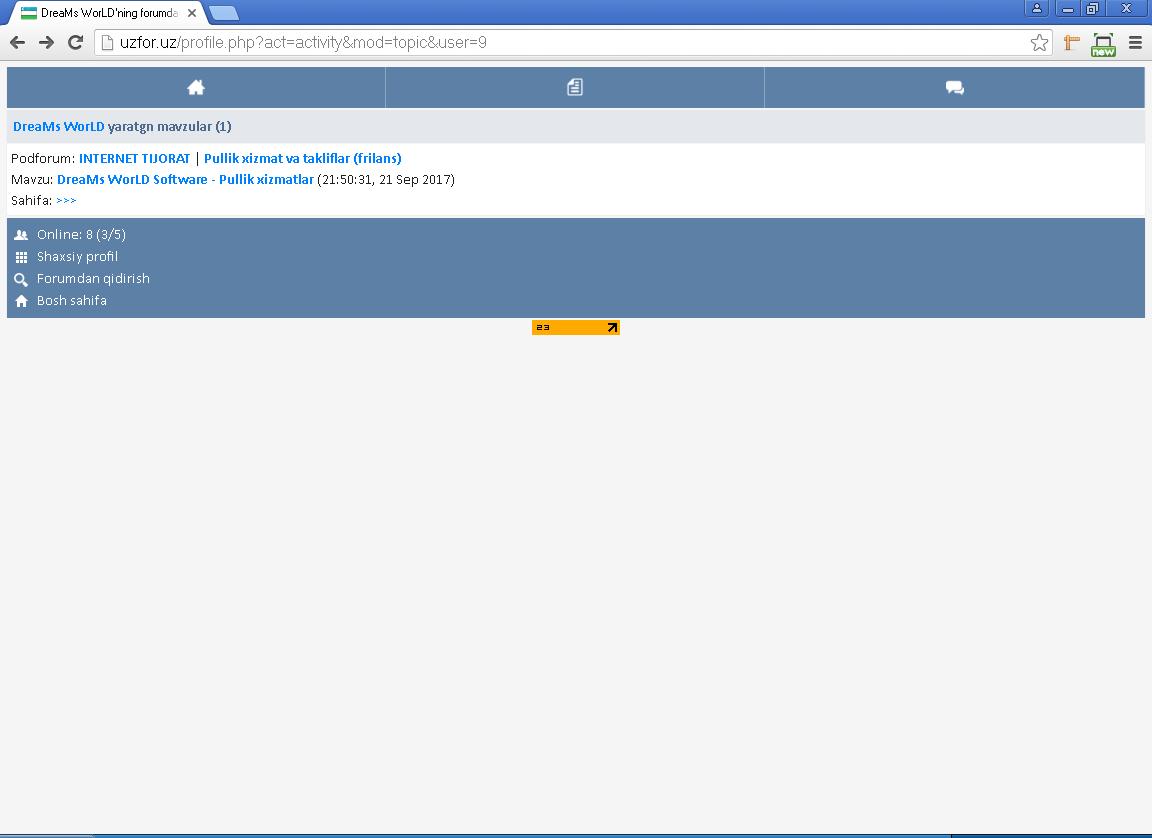The image size is (1152, 838).
Task: Go to last page via >>> link
Action: click(66, 201)
